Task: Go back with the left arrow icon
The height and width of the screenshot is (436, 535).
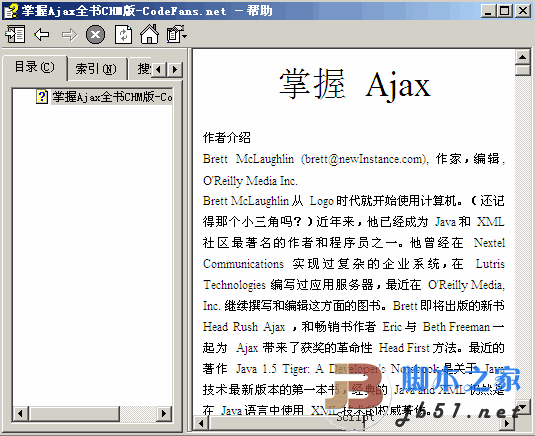Action: [x=42, y=34]
